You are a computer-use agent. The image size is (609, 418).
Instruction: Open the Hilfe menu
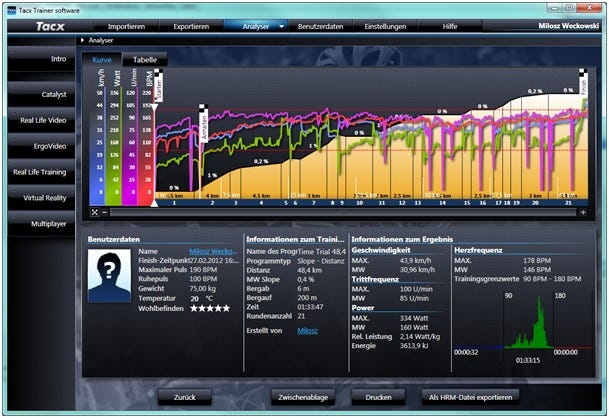(450, 26)
